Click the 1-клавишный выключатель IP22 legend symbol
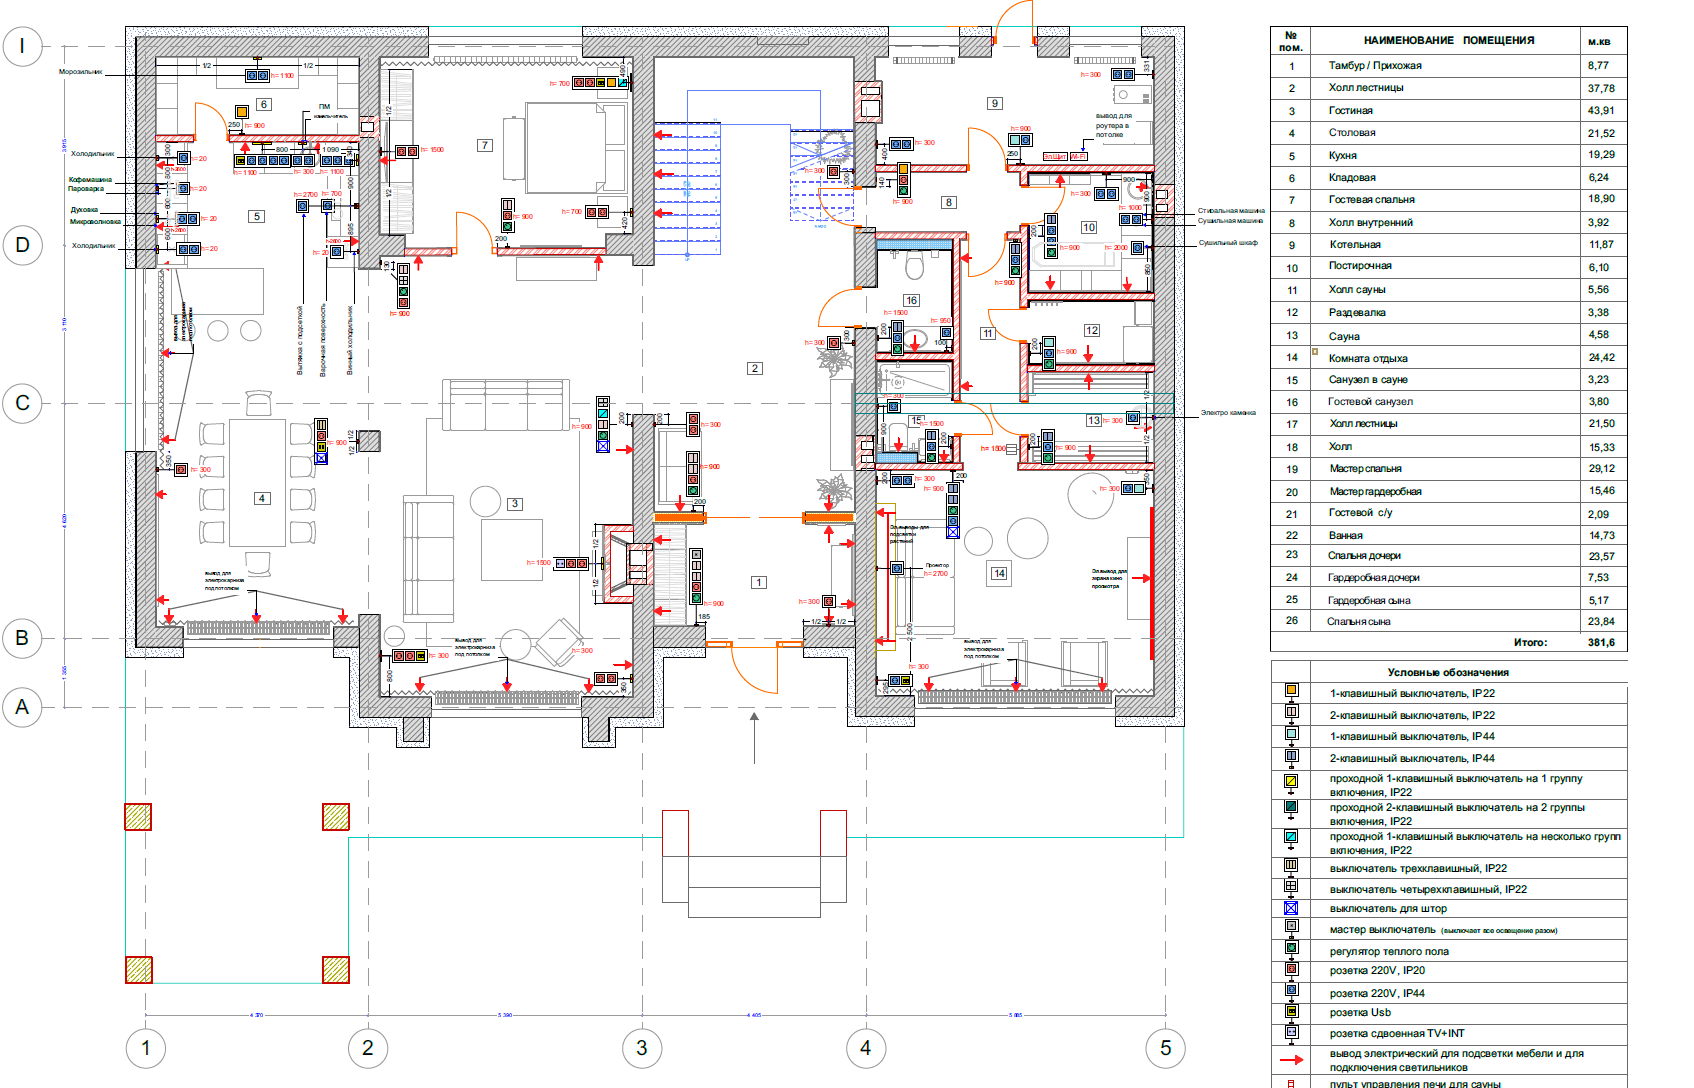This screenshot has height=1088, width=1694. coord(1291,691)
